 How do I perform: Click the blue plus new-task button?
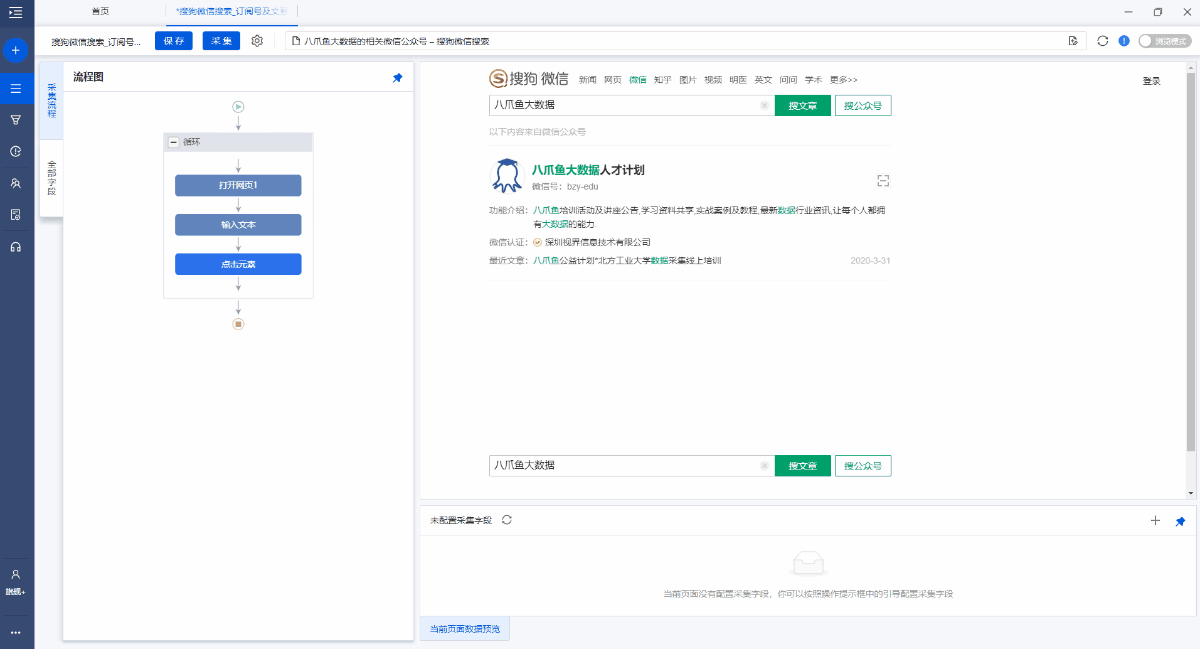point(15,50)
